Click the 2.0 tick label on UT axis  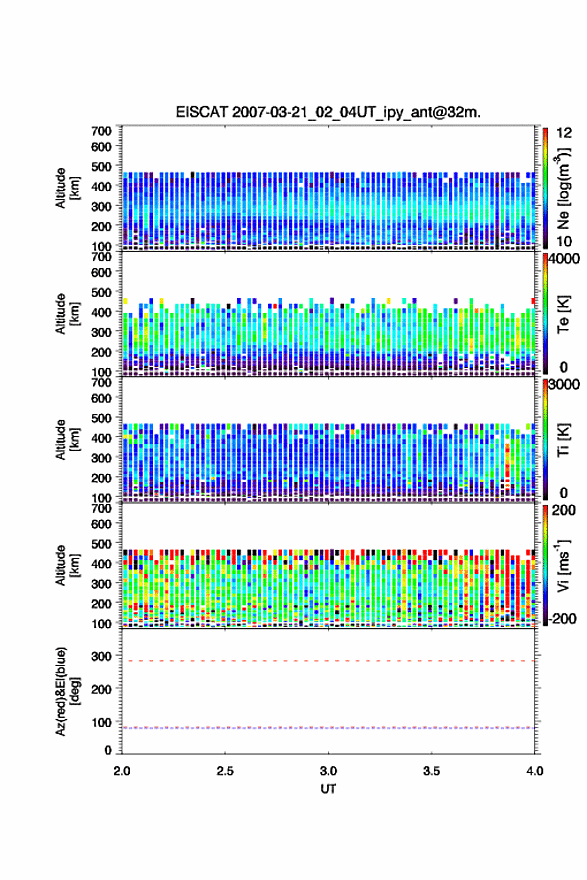(x=122, y=771)
